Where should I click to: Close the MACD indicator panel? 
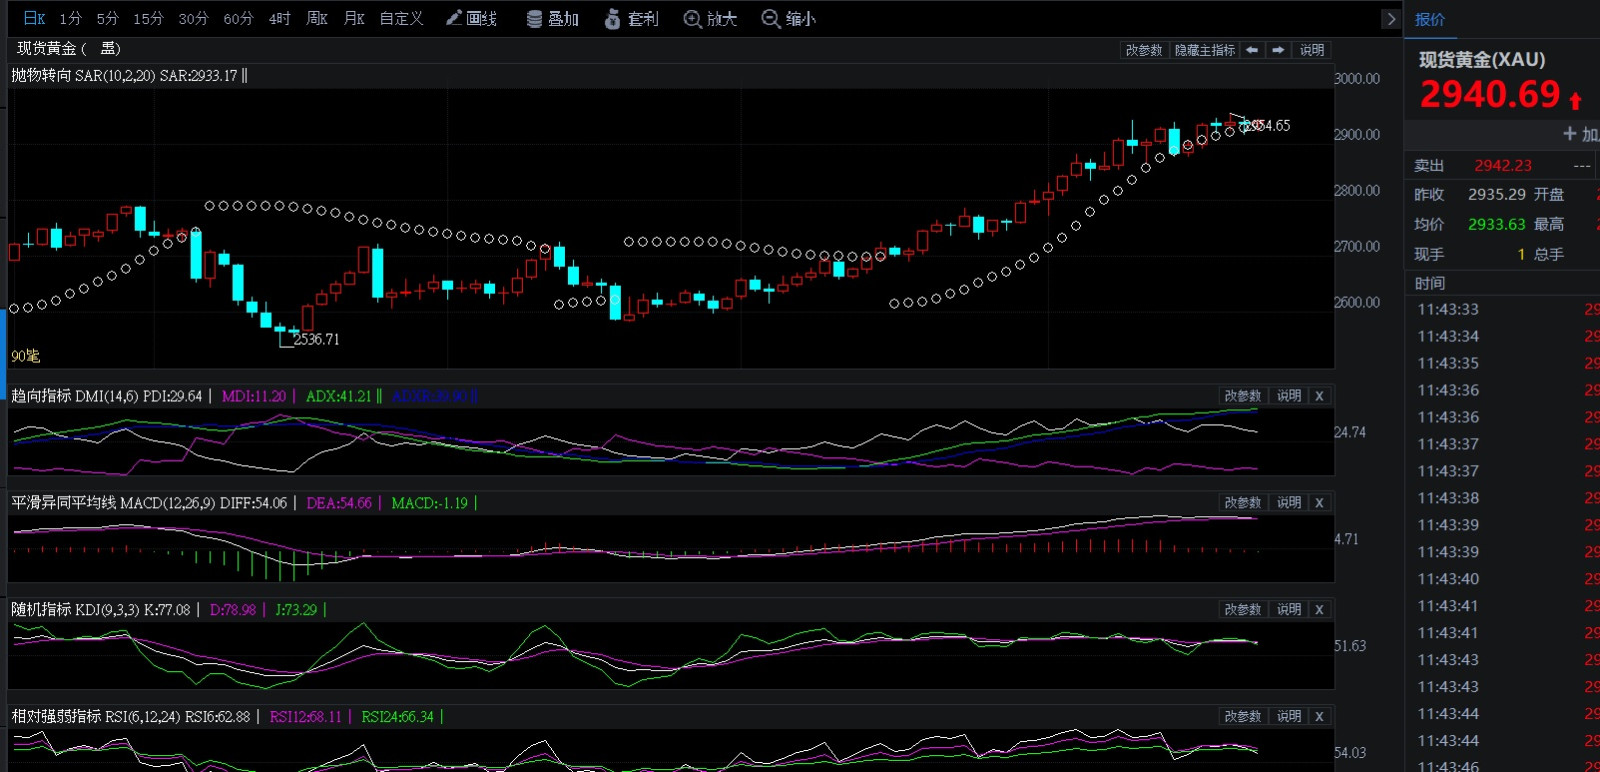pos(1319,503)
